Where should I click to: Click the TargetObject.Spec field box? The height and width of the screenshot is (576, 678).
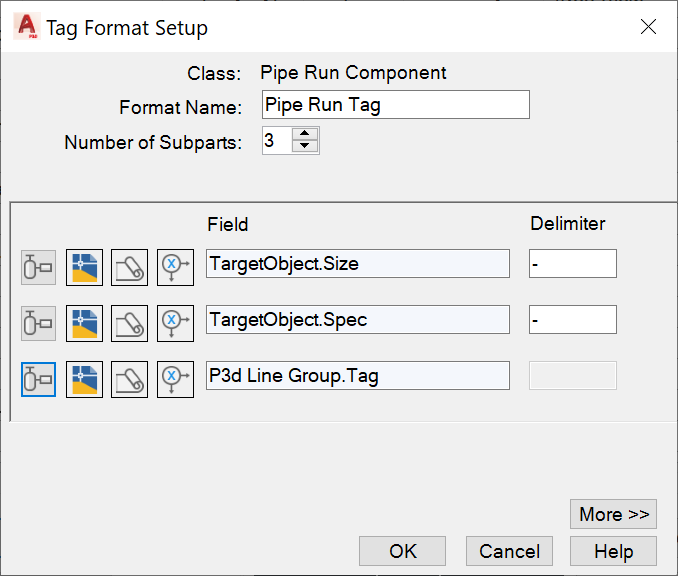tap(358, 320)
